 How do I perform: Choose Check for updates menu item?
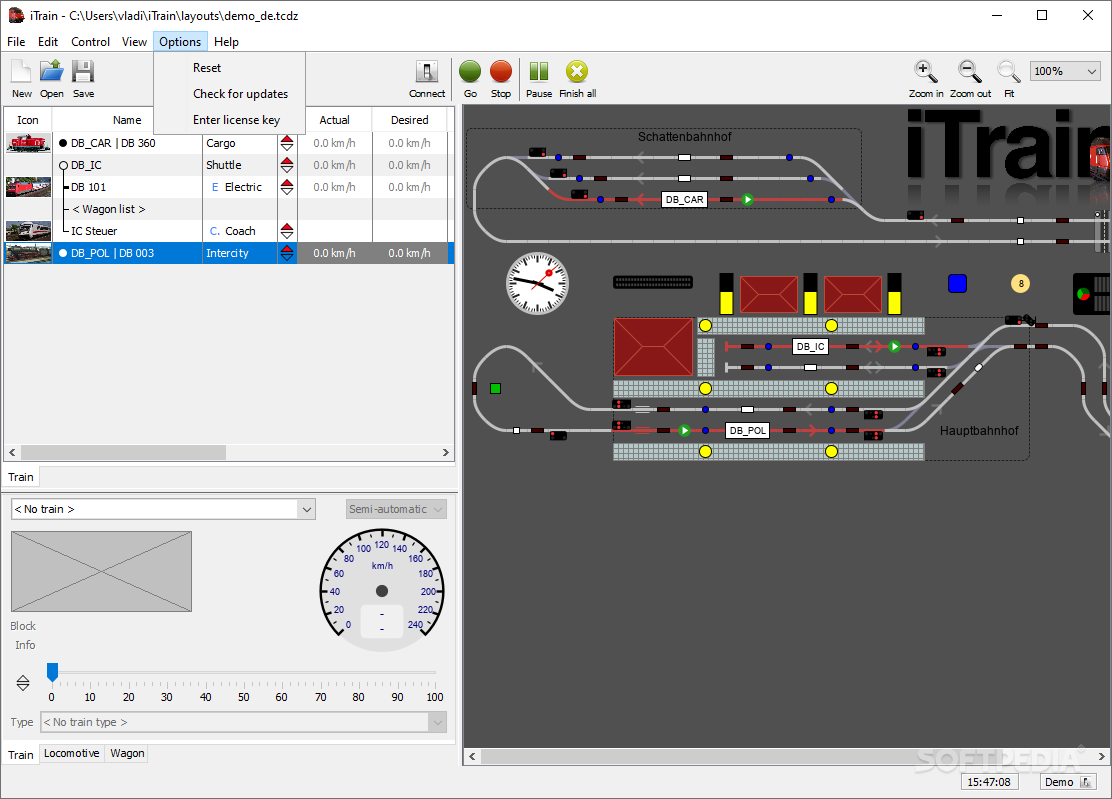(230, 94)
